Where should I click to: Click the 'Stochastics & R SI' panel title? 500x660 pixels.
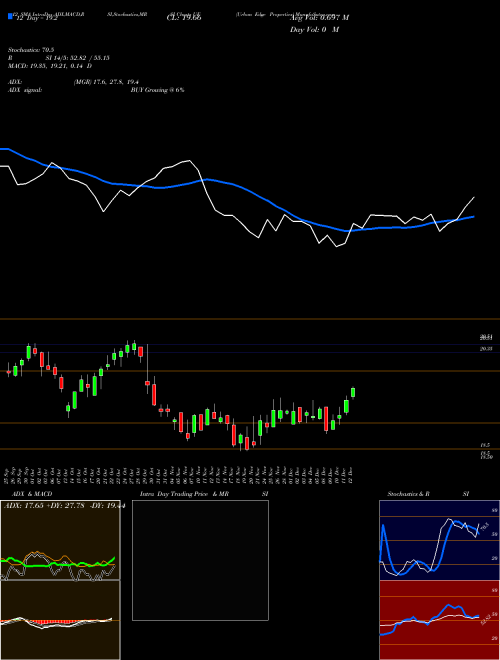coord(428,494)
